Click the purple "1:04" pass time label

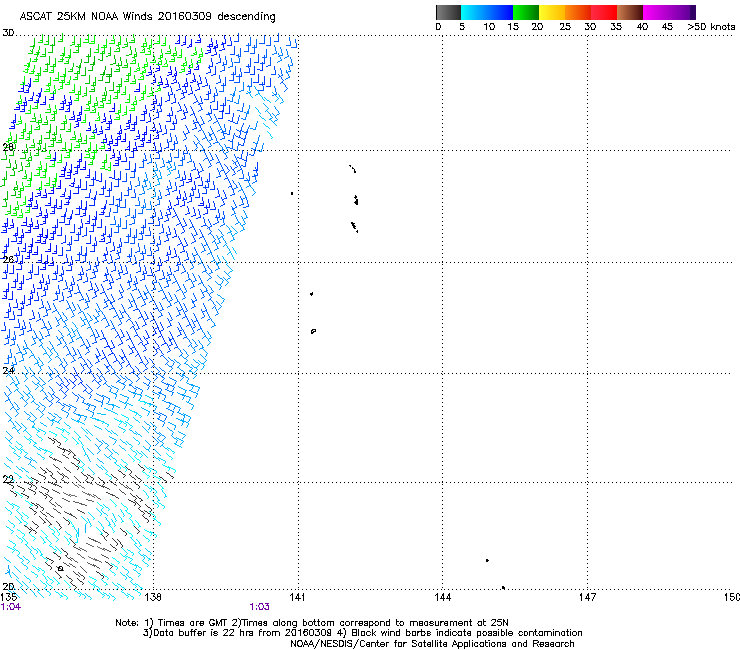[x=11, y=607]
